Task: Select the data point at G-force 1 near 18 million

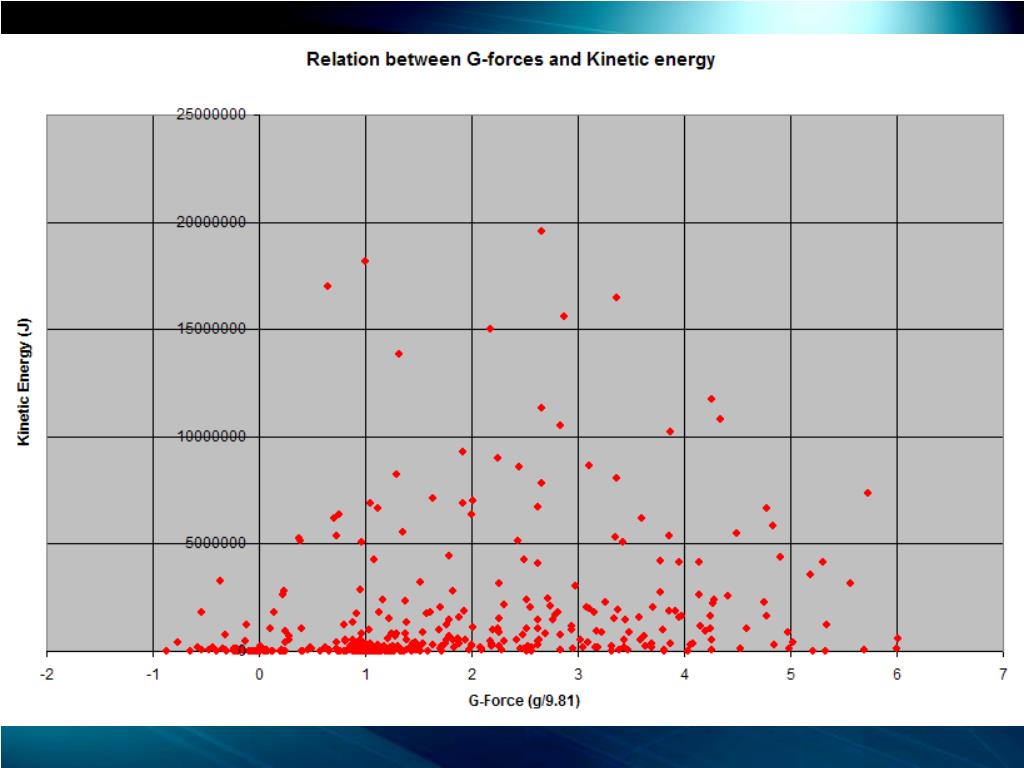Action: click(365, 261)
